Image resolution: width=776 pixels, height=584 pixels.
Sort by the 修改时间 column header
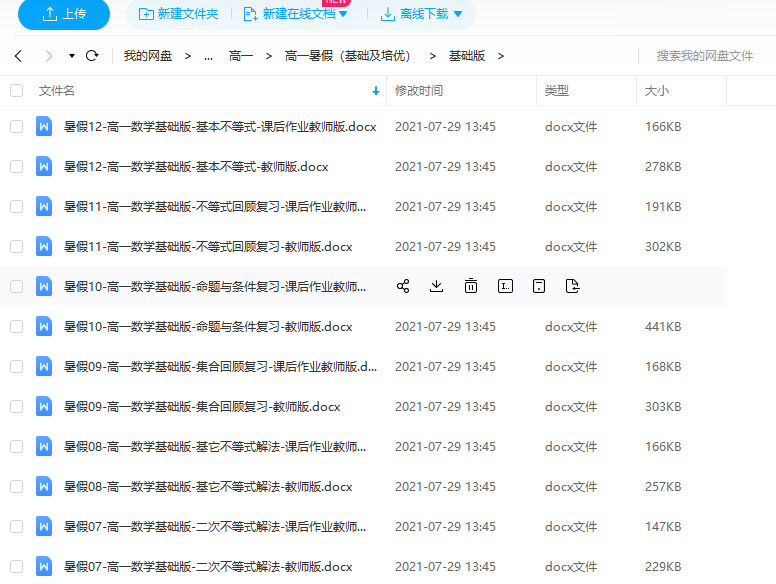pos(419,91)
